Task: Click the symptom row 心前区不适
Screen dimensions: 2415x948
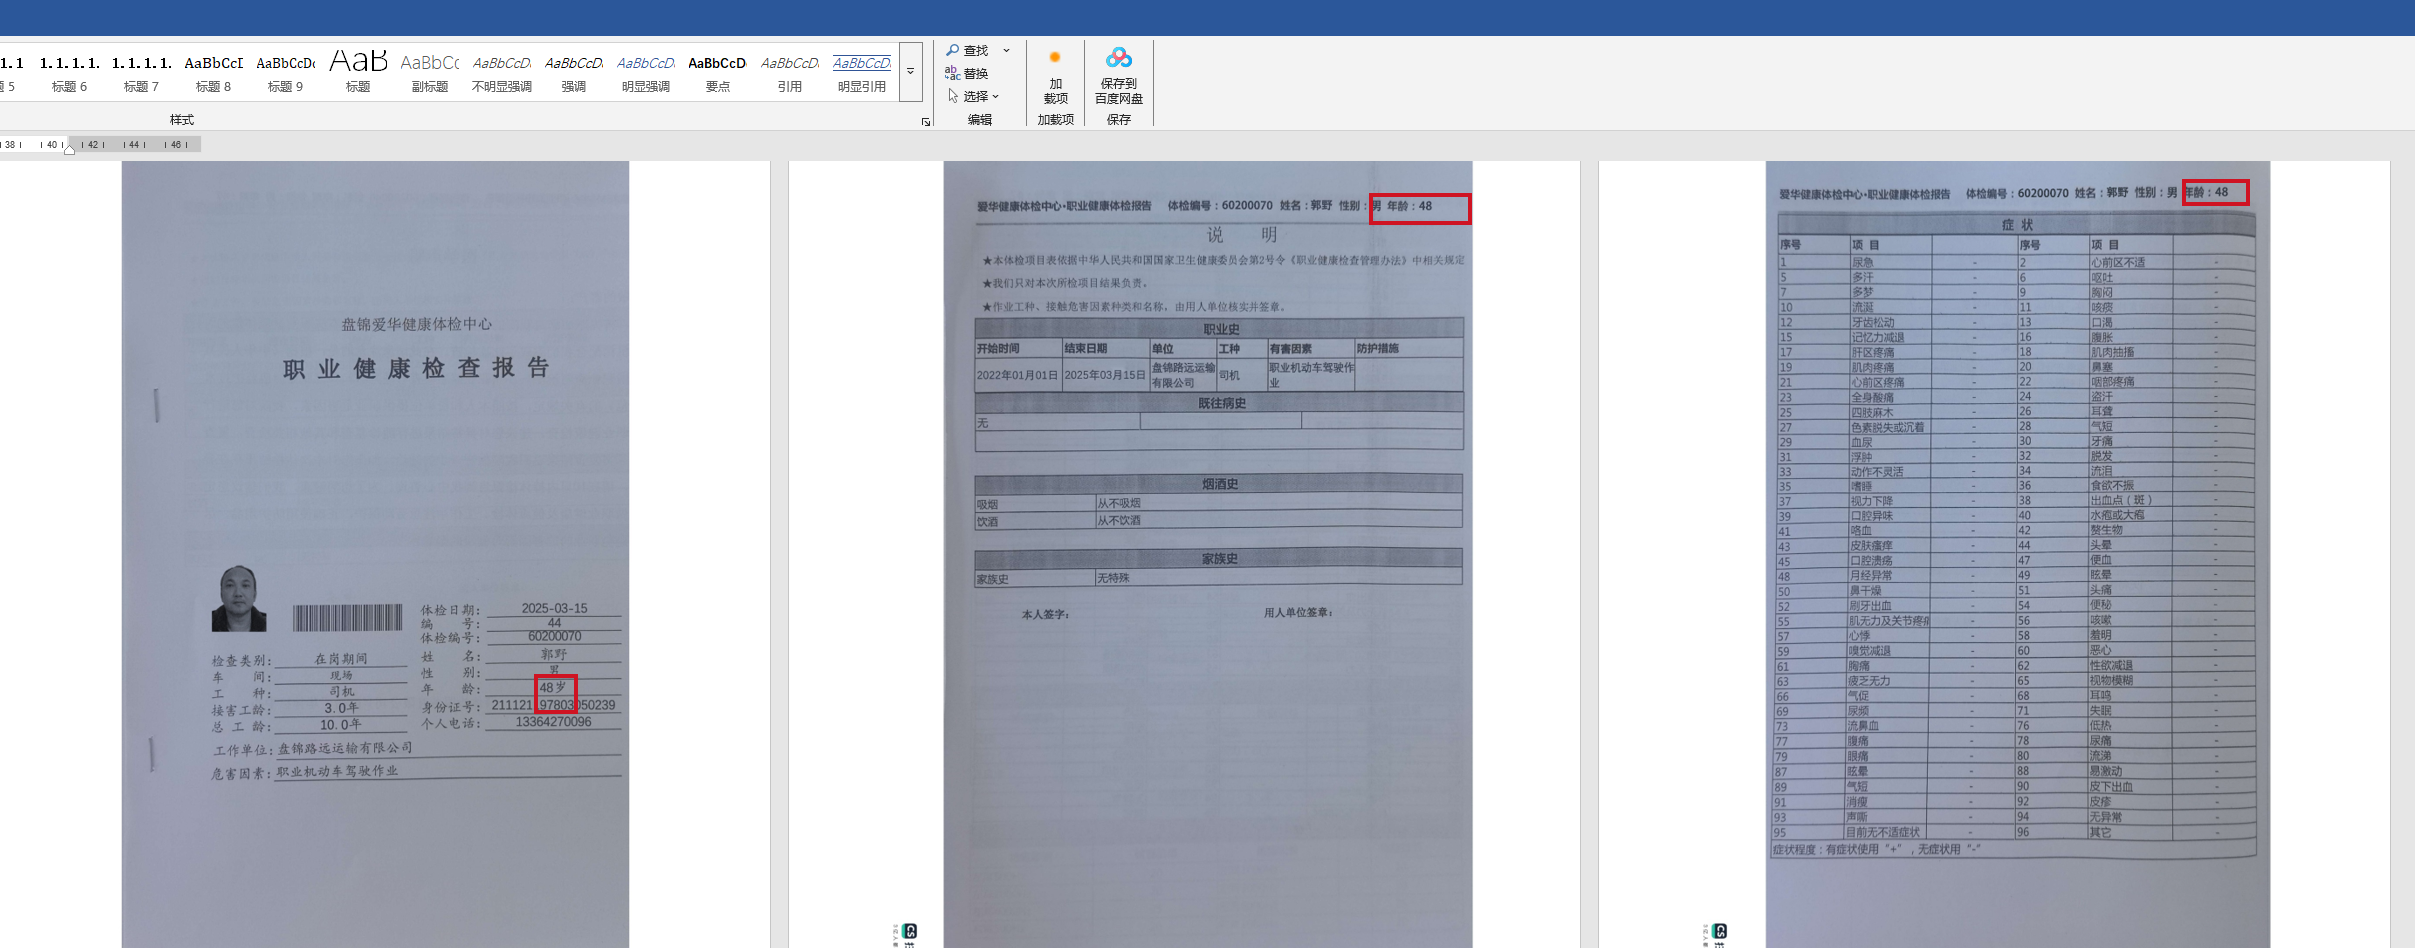Action: [2117, 263]
